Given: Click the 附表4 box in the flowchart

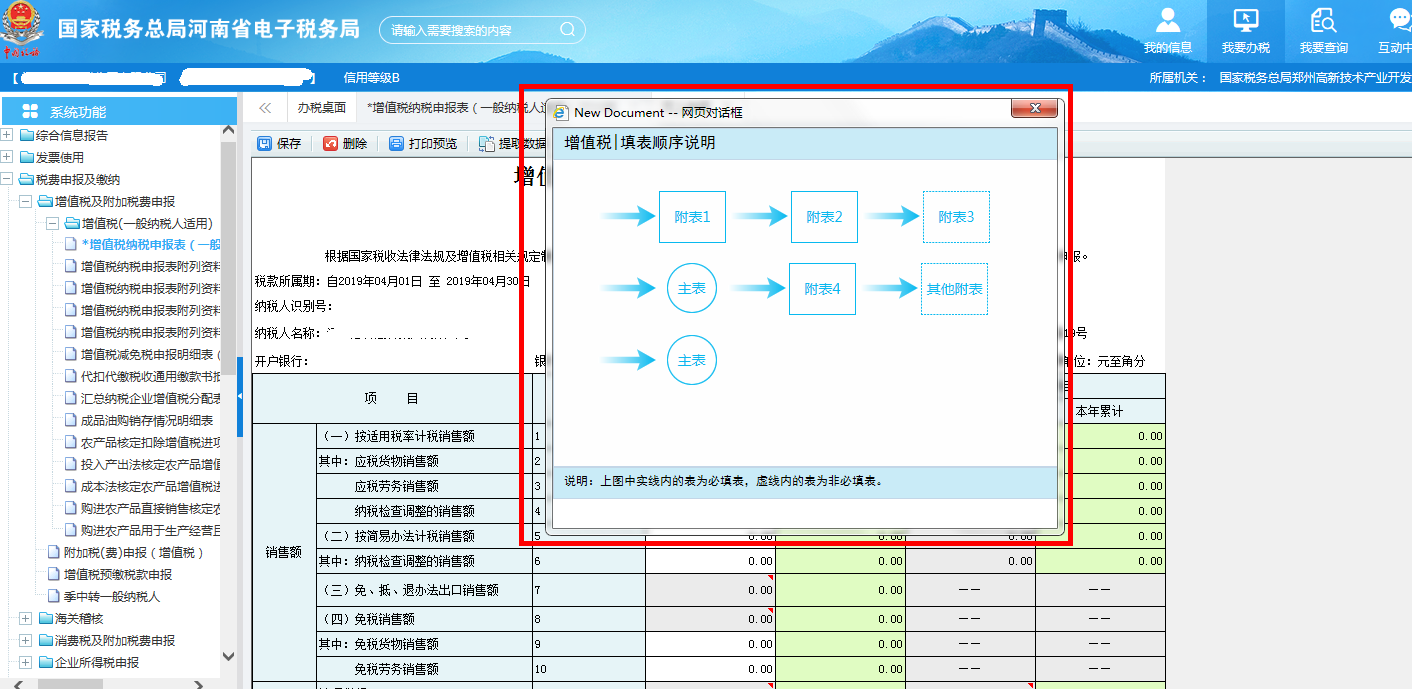Looking at the screenshot, I should tap(822, 289).
